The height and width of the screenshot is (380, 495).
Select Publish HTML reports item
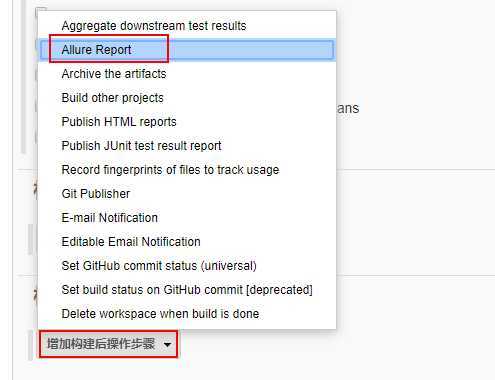point(187,122)
